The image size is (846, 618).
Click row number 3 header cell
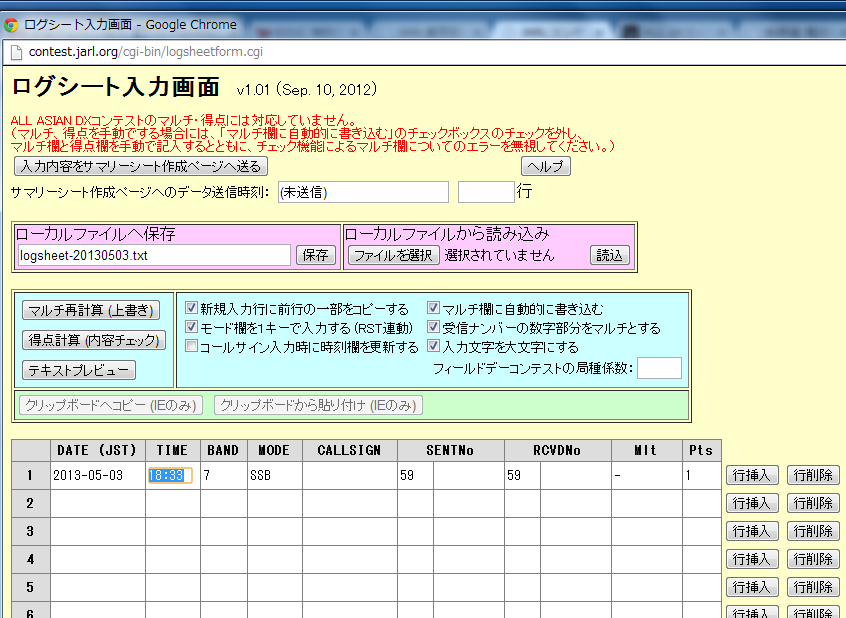click(x=31, y=532)
